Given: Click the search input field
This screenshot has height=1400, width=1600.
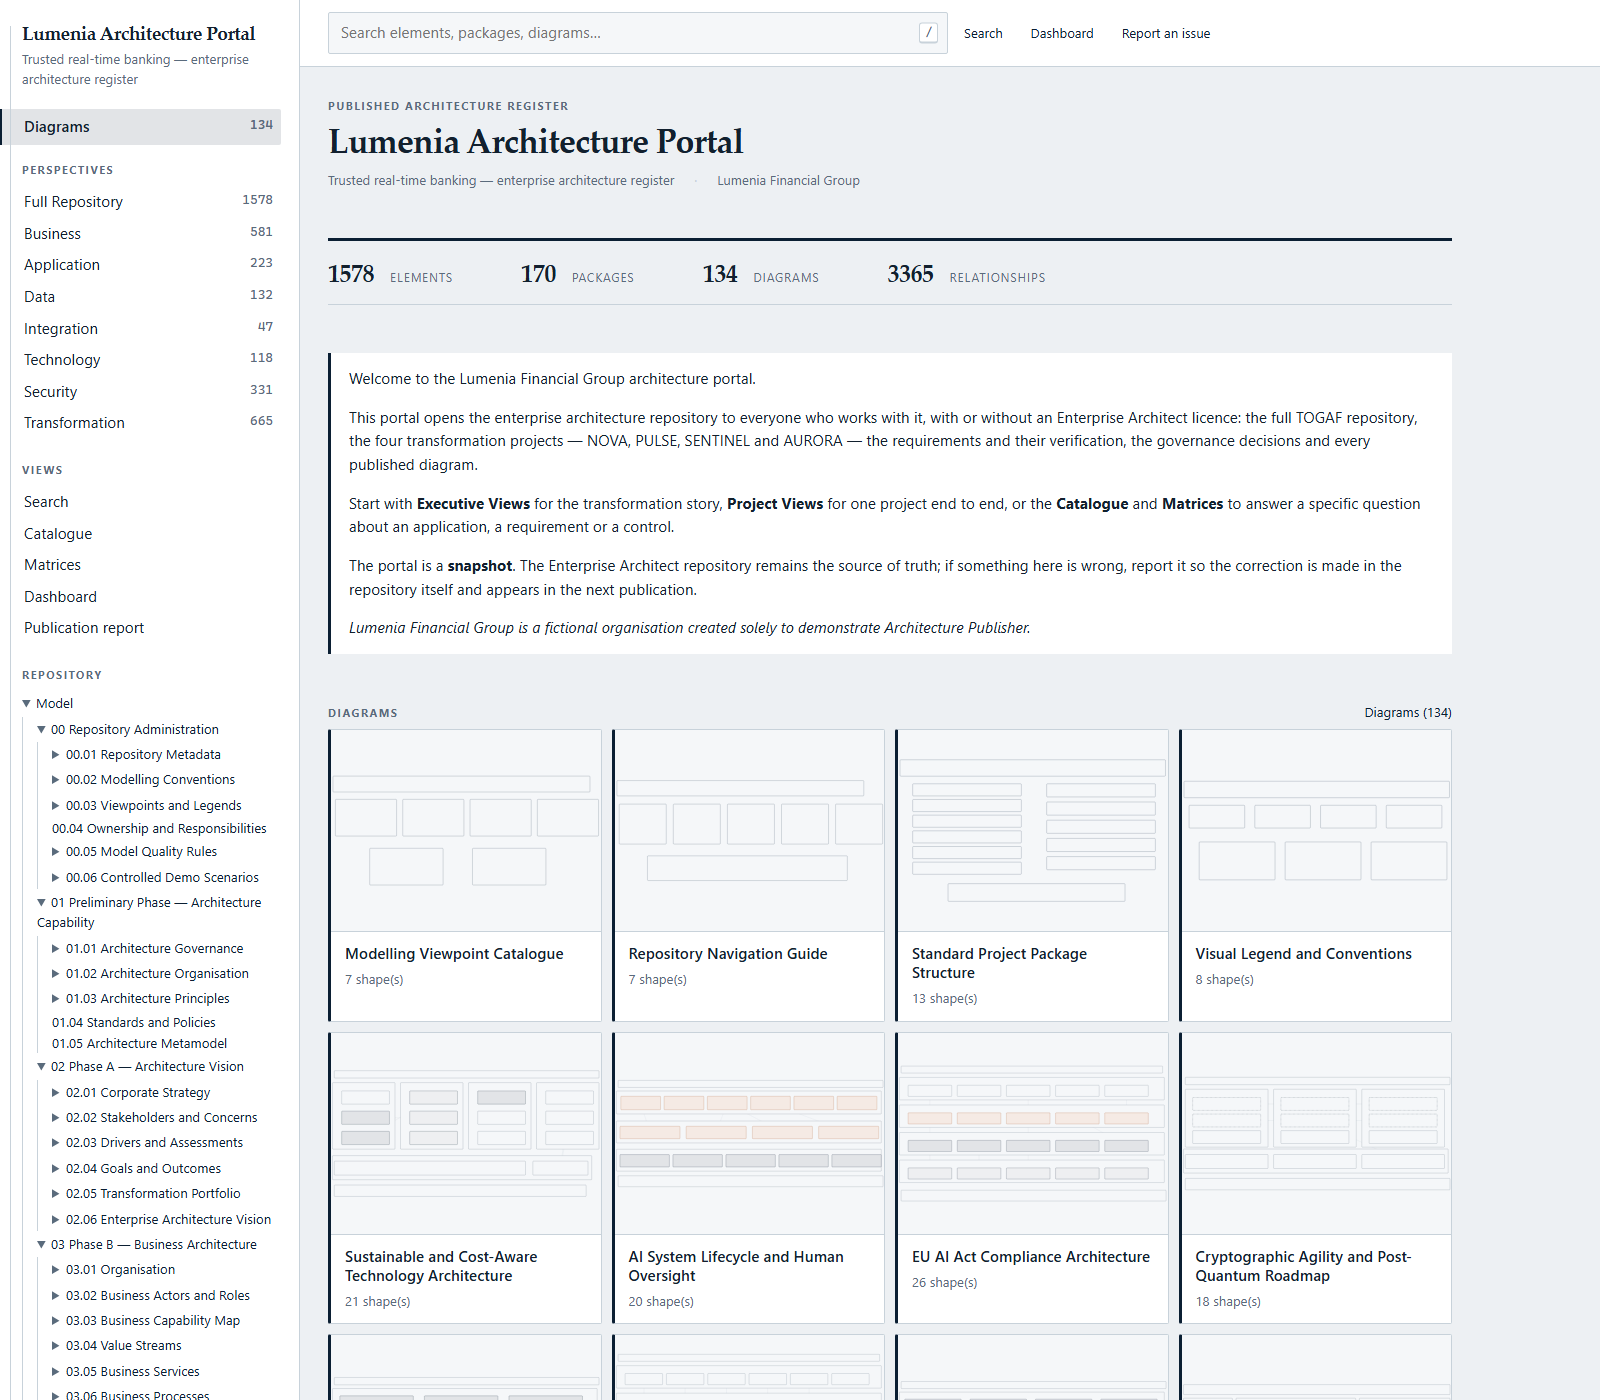Looking at the screenshot, I should click(637, 33).
